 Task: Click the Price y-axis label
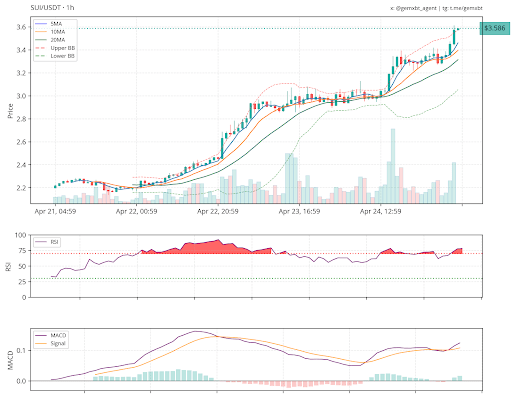10,111
